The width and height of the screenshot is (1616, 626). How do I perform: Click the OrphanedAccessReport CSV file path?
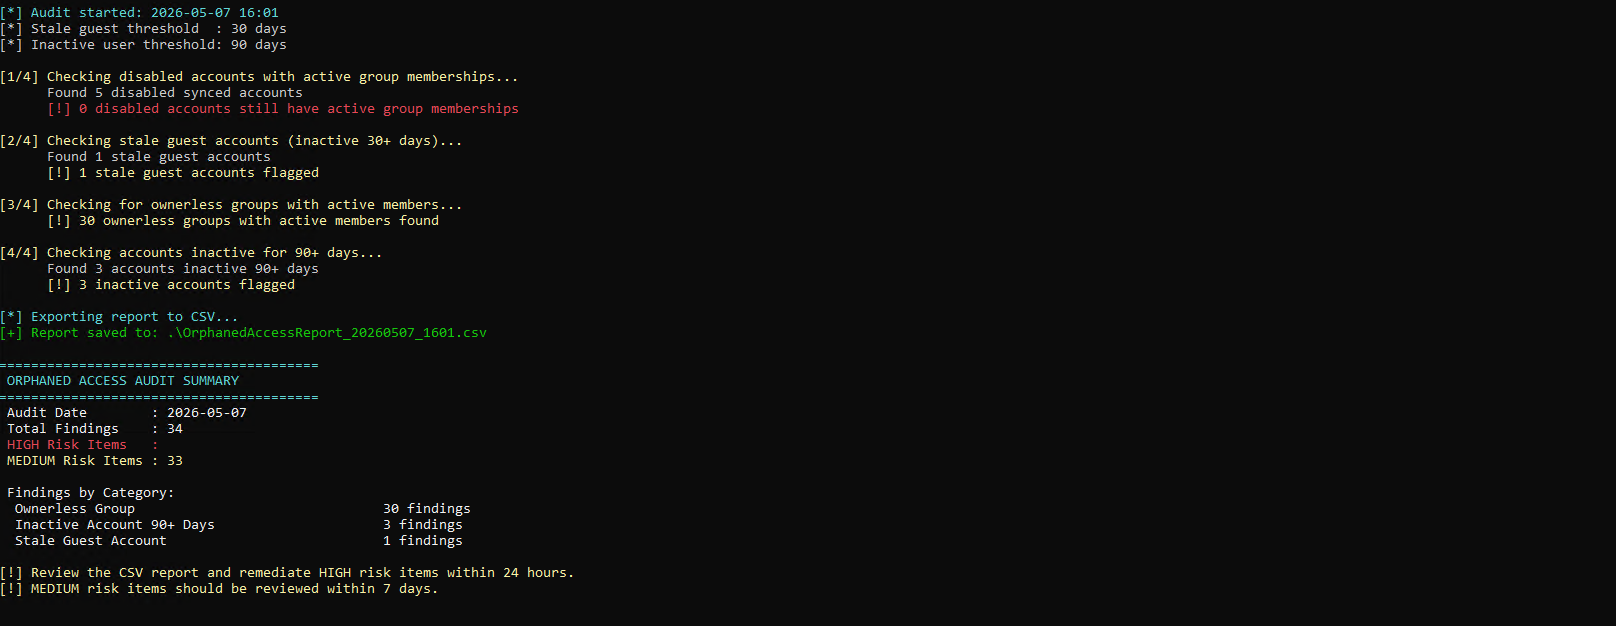pyautogui.click(x=327, y=333)
